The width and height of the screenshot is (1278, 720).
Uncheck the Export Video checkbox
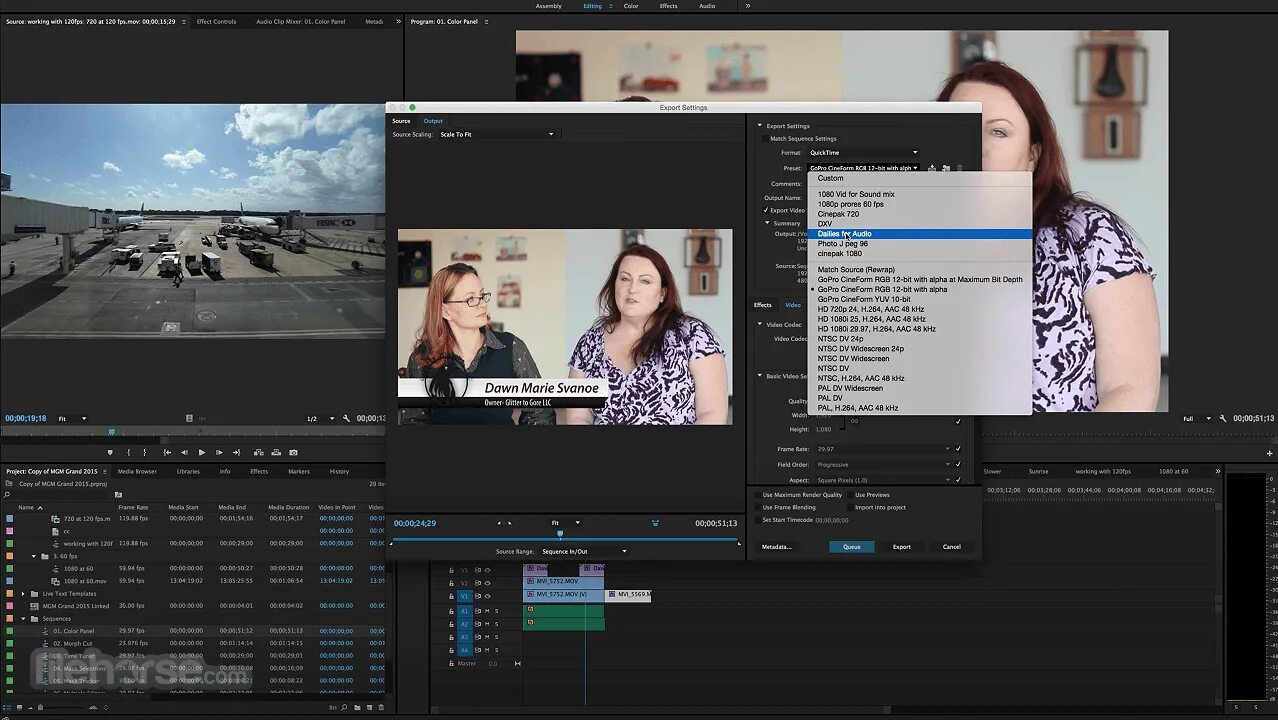(x=766, y=211)
